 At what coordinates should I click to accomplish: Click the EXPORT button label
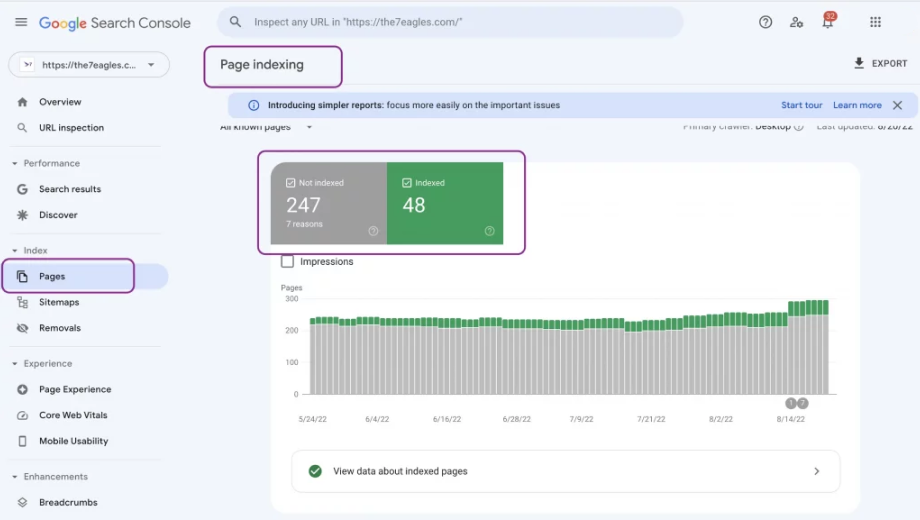(889, 63)
